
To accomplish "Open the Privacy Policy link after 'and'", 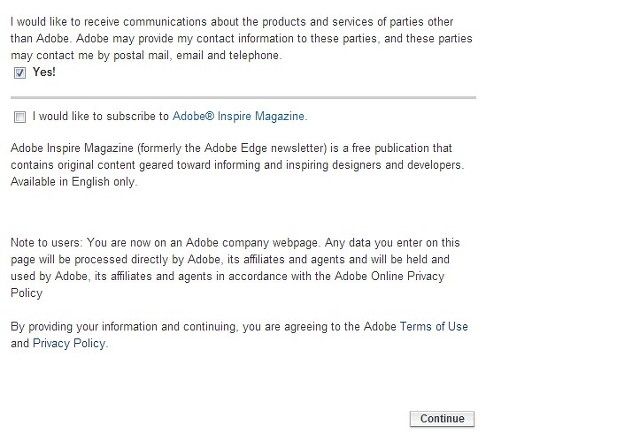I will pyautogui.click(x=70, y=344).
